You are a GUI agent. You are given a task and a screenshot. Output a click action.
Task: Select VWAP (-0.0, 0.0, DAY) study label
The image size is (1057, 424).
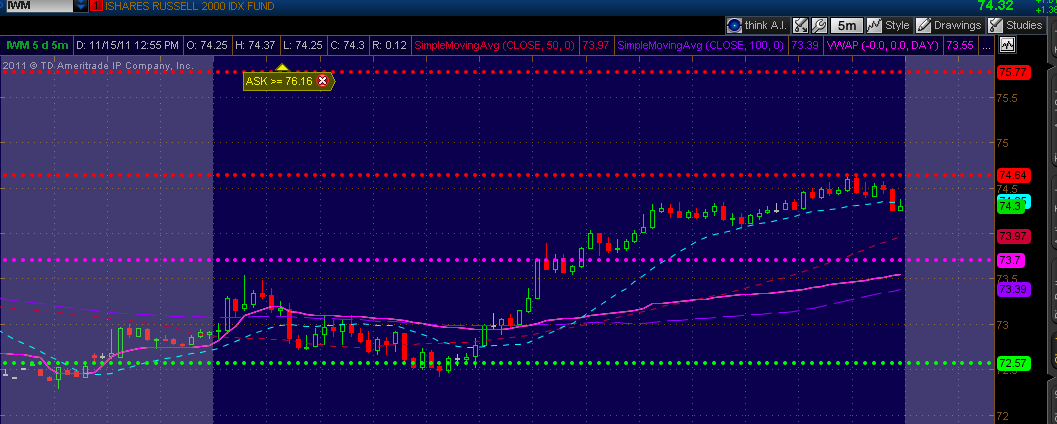tap(884, 45)
